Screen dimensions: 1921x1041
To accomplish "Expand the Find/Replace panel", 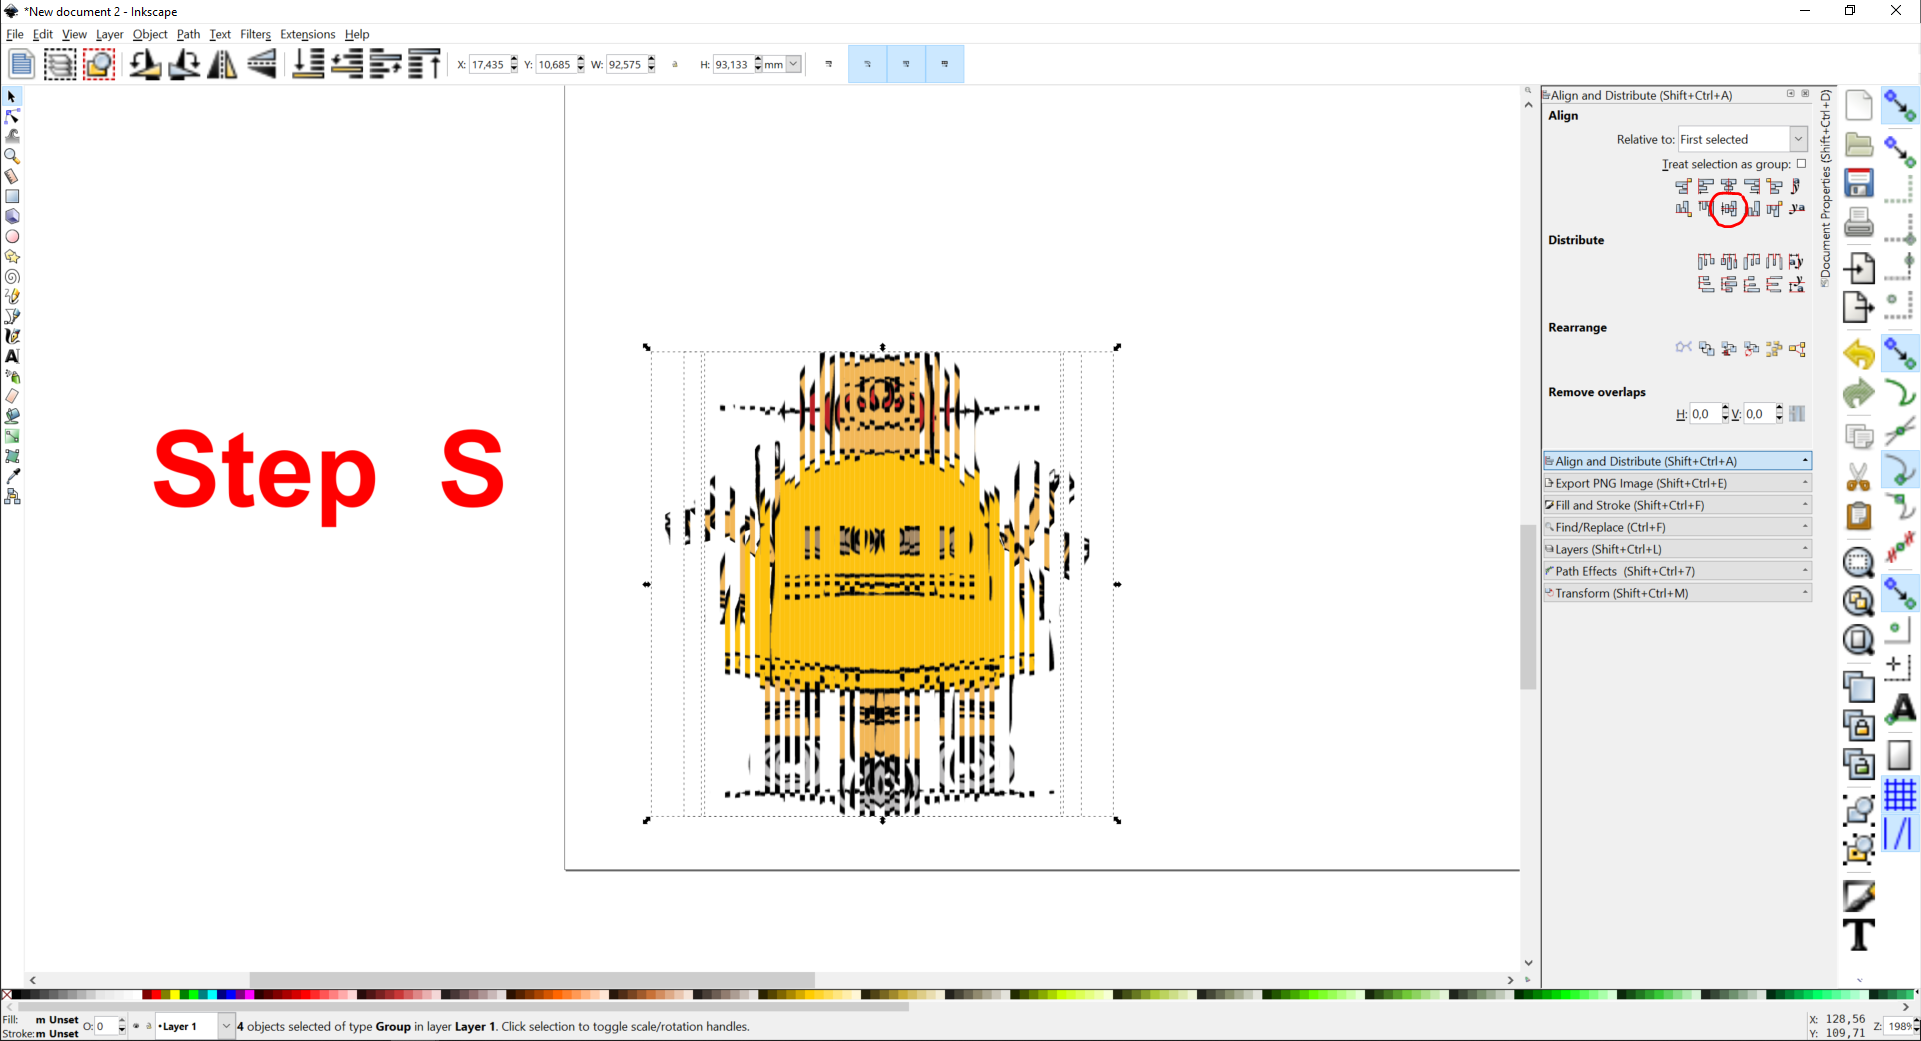I will 1677,527.
